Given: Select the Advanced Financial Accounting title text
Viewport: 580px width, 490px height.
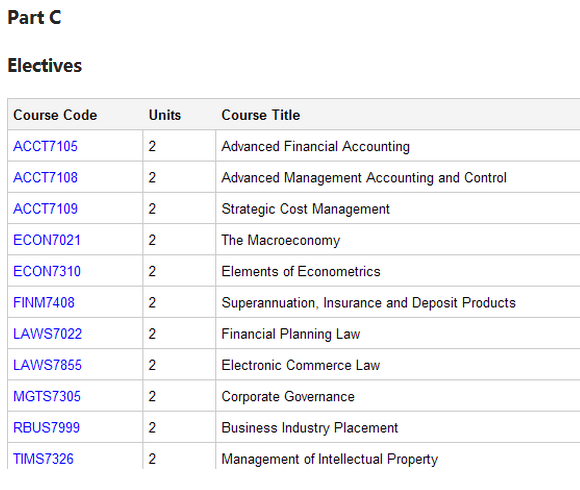Looking at the screenshot, I should pyautogui.click(x=316, y=146).
